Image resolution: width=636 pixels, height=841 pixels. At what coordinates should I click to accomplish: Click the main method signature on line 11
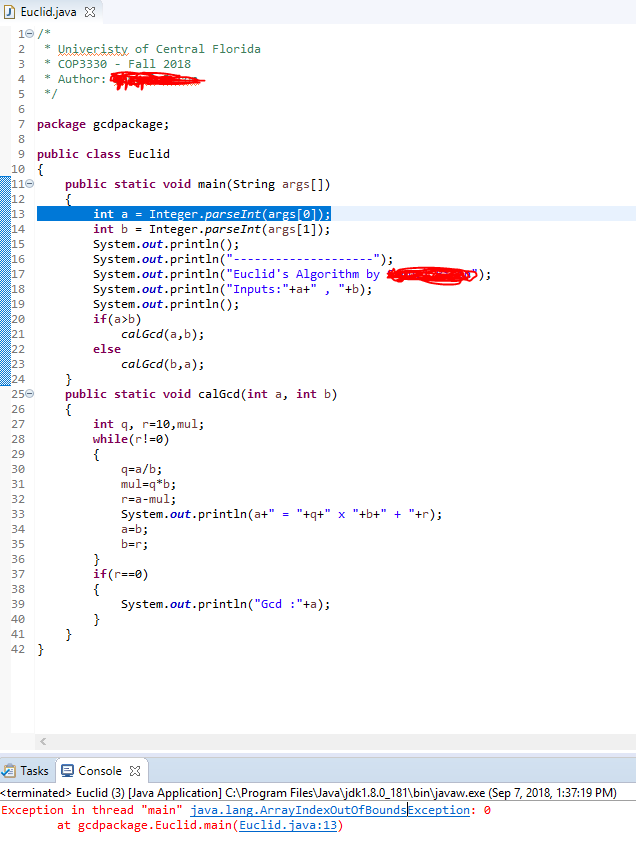[197, 184]
